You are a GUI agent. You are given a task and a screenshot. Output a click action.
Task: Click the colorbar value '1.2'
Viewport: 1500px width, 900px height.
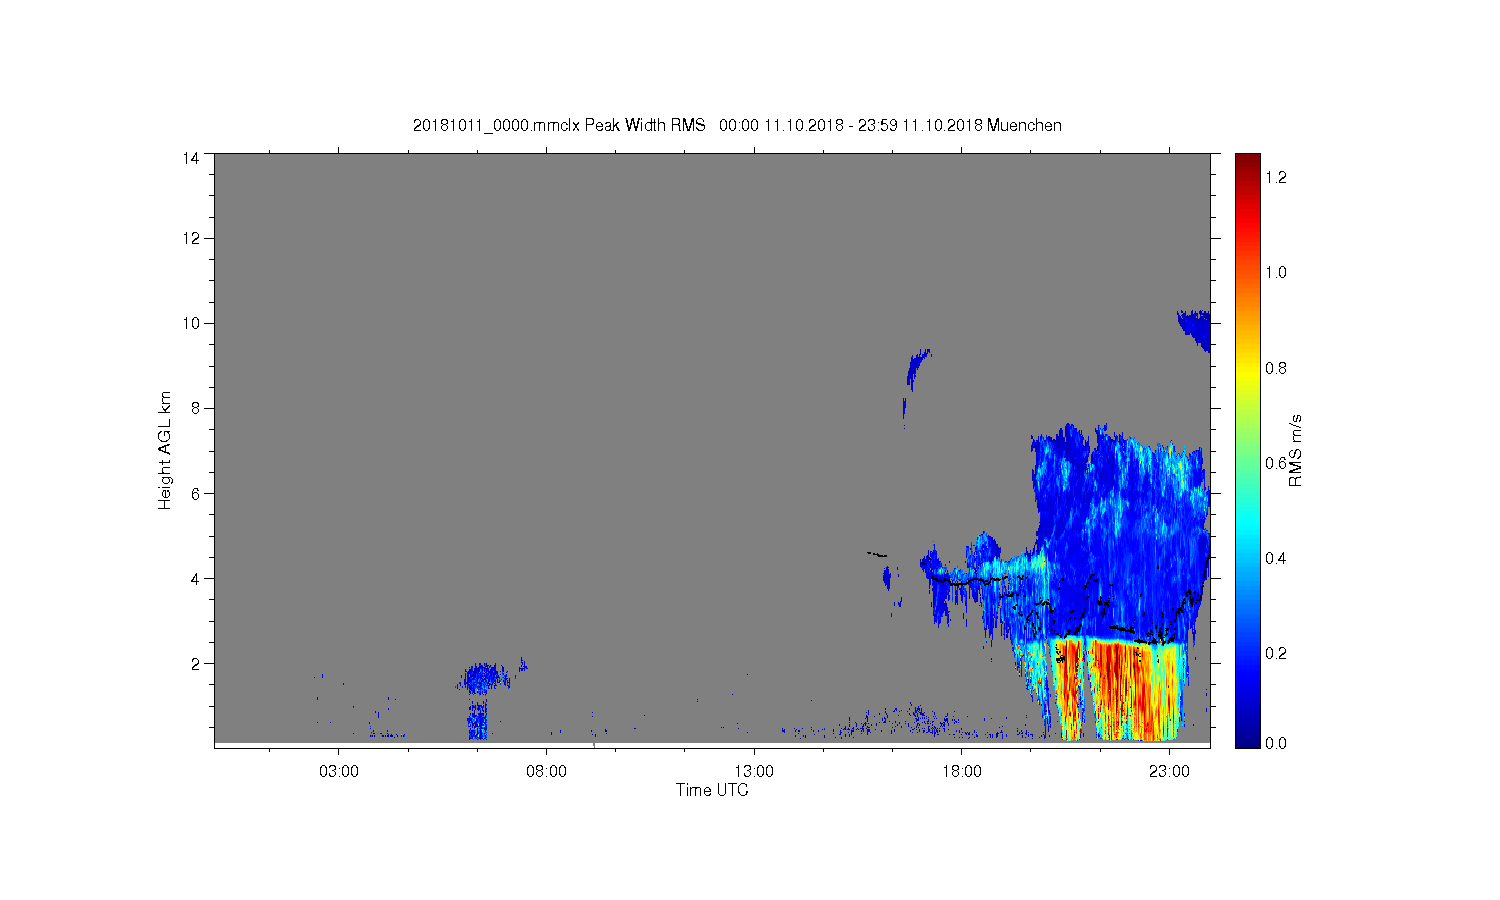click(1276, 177)
